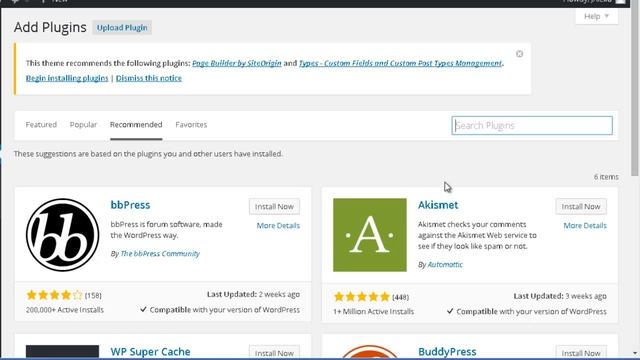Focus the Search Plugins field

[532, 125]
